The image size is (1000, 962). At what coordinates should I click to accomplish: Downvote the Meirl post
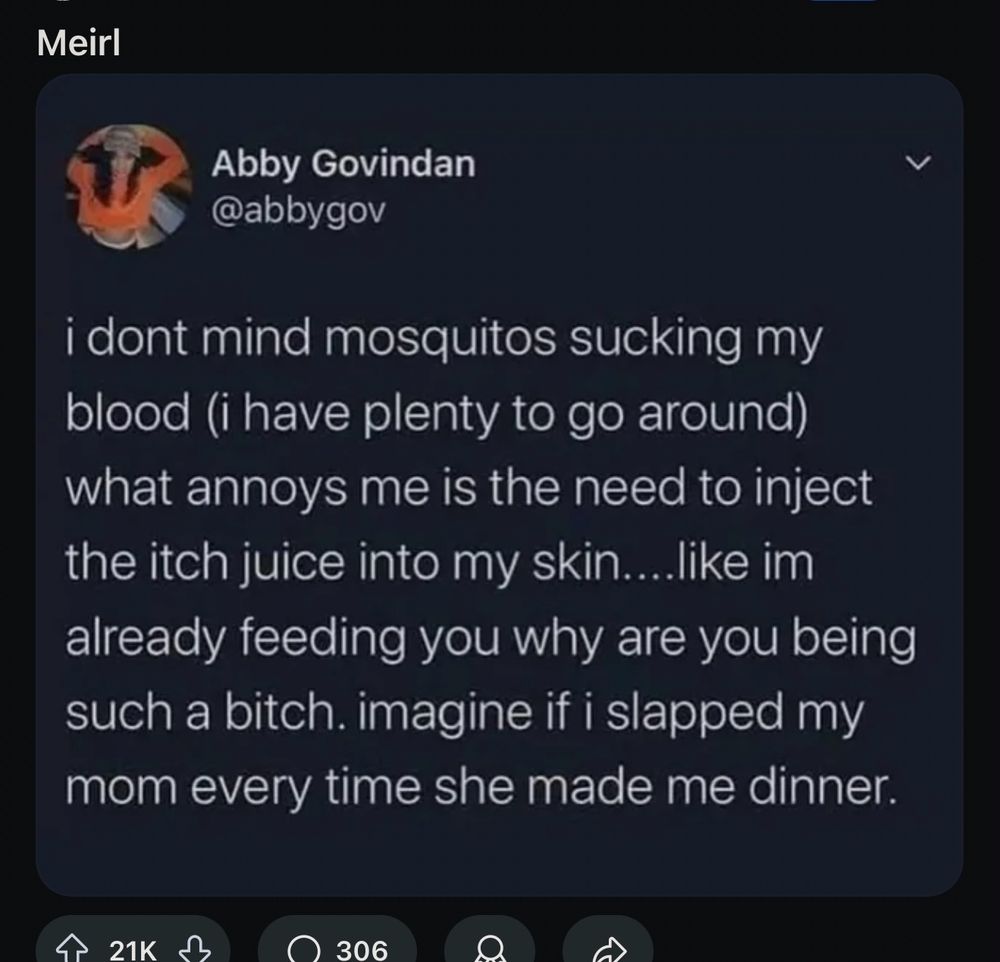pyautogui.click(x=195, y=949)
